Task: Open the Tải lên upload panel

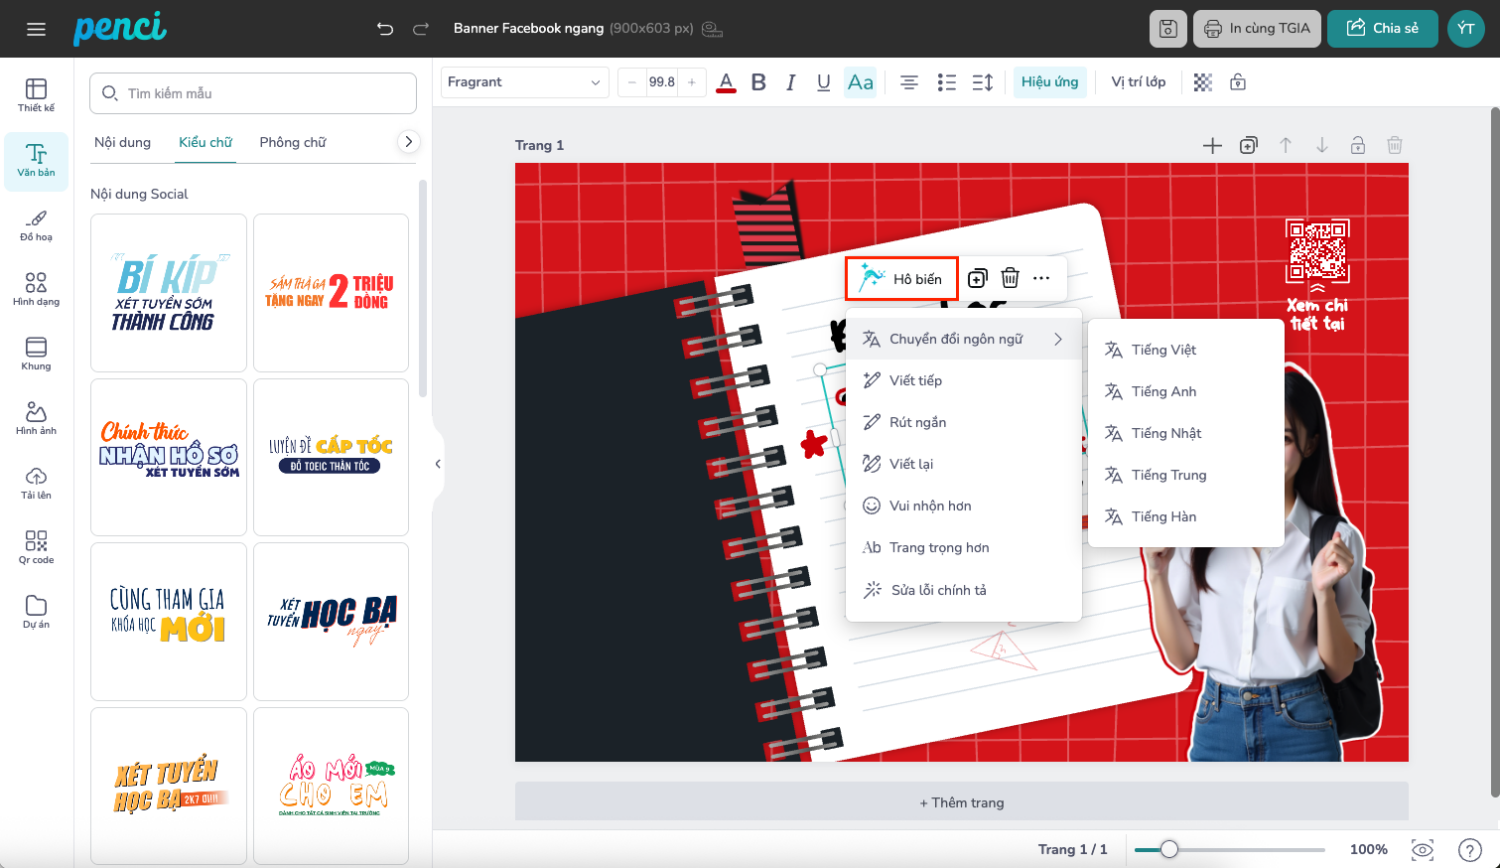Action: [36, 482]
